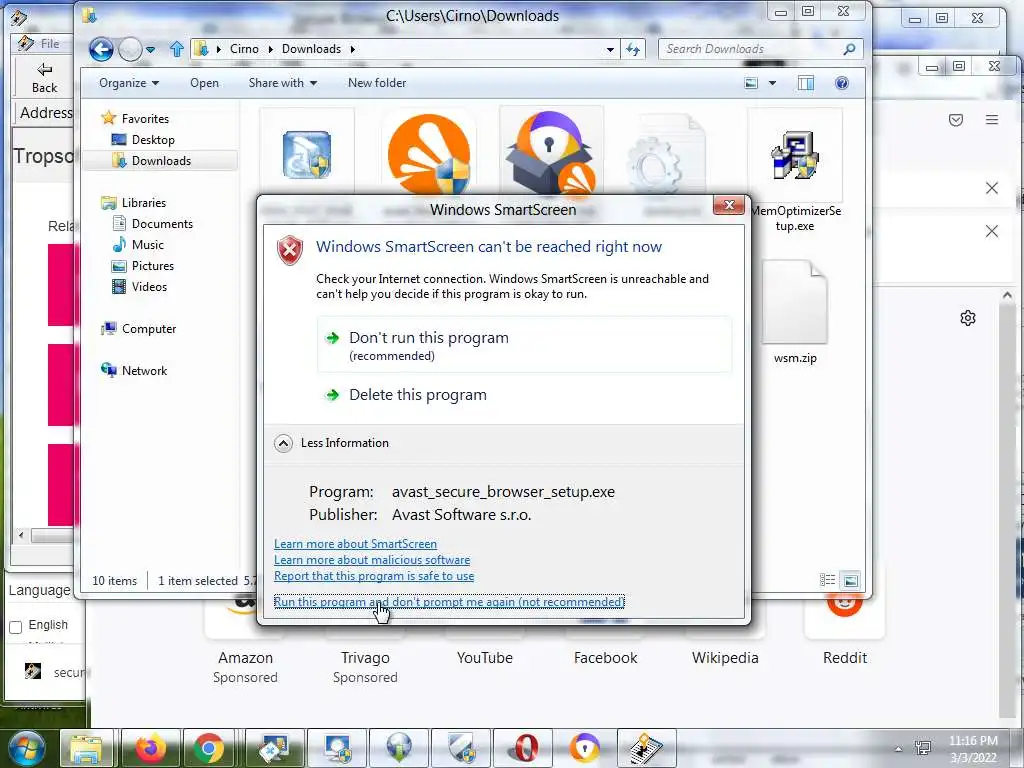This screenshot has width=1024, height=768.
Task: Open Google Chrome from the taskbar
Action: [208, 748]
